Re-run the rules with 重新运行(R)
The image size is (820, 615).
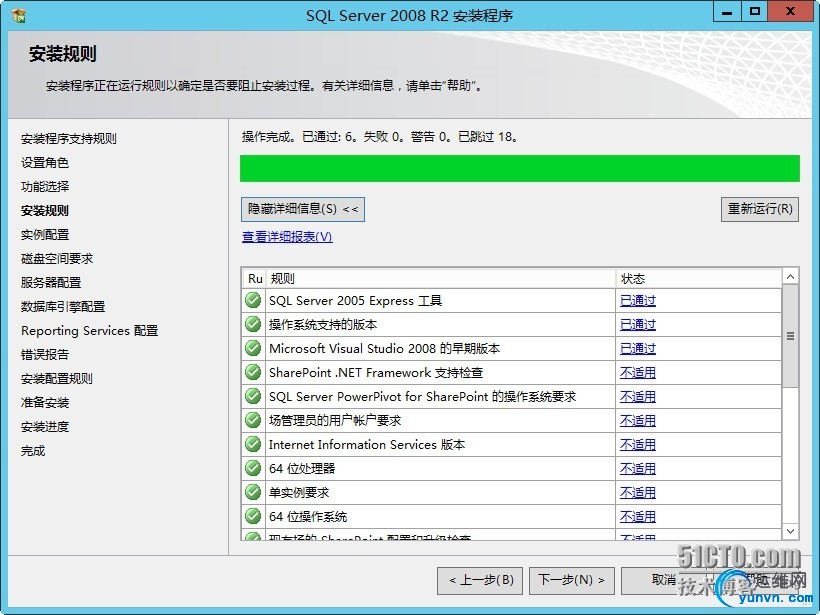coord(760,209)
